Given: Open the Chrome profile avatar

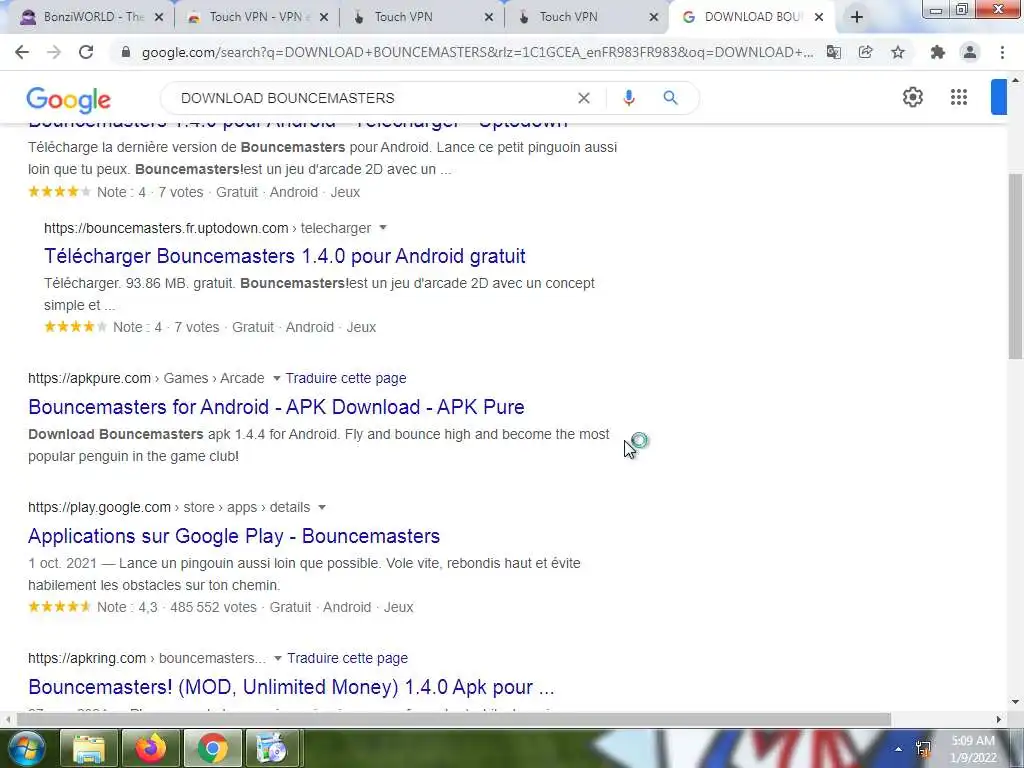Looking at the screenshot, I should (x=970, y=52).
